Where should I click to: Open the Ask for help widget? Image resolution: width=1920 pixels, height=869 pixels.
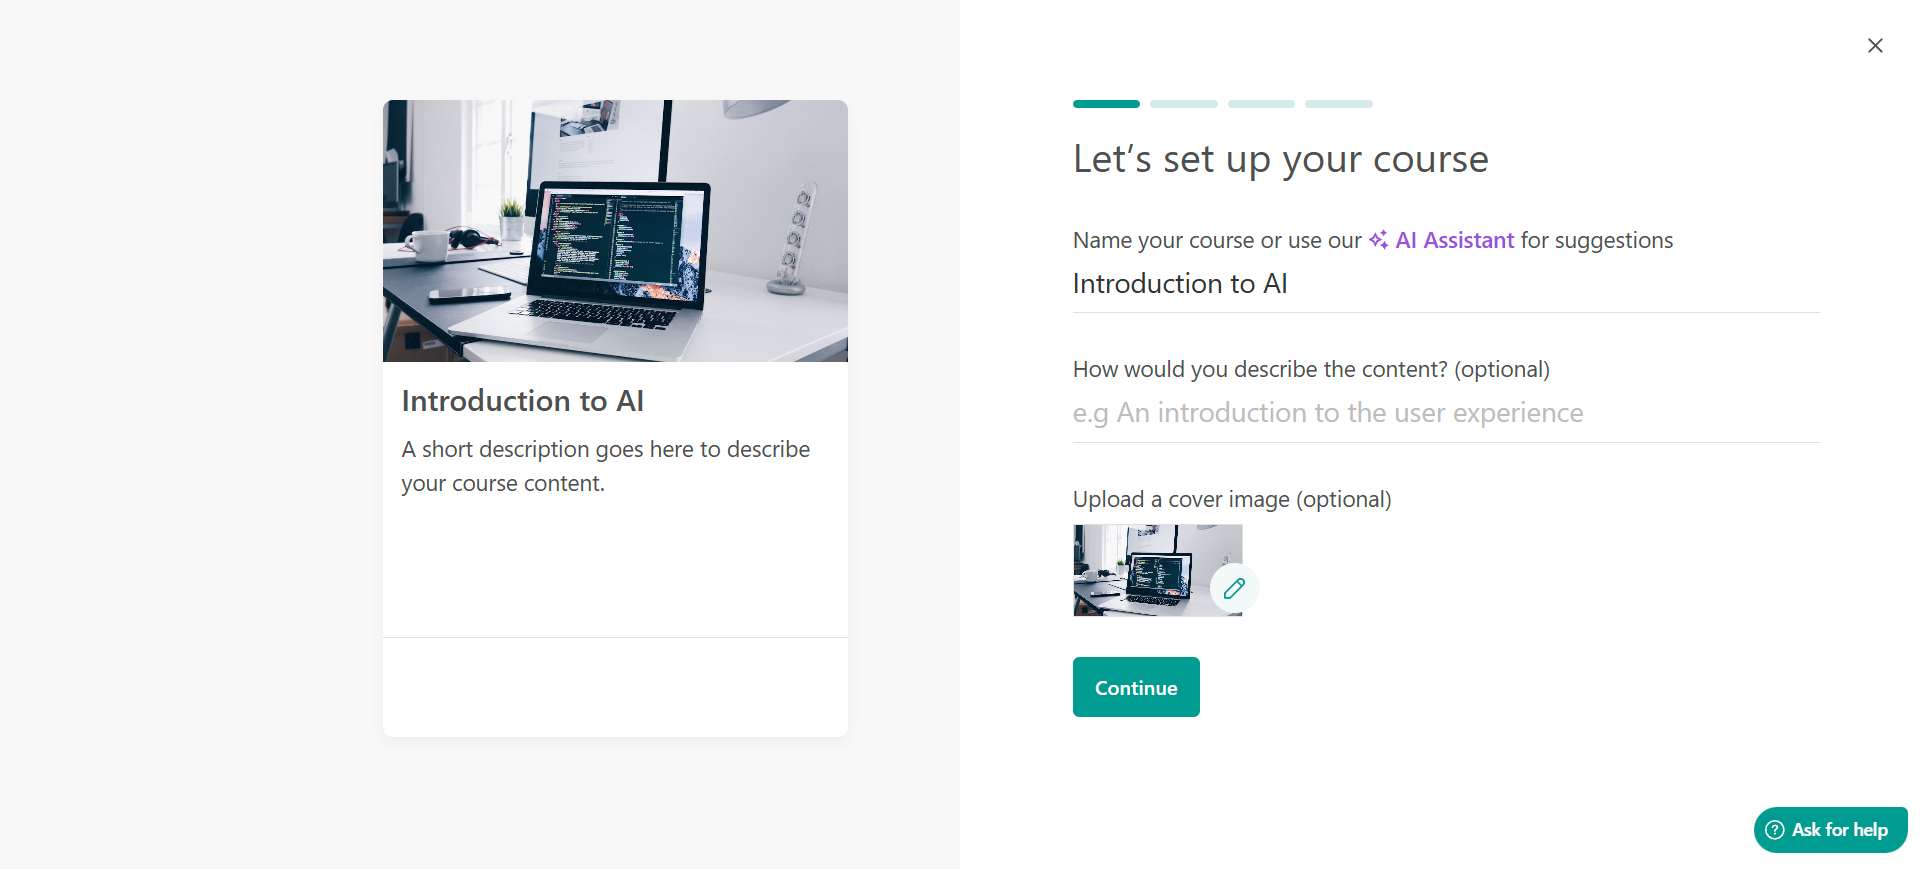[x=1830, y=830]
